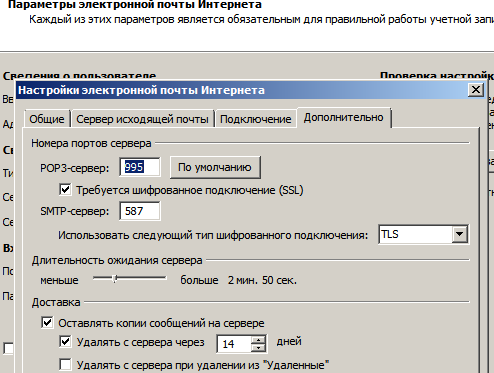Click the server timeout slider handle
Viewport: 494px width, 373px height.
click(x=115, y=278)
